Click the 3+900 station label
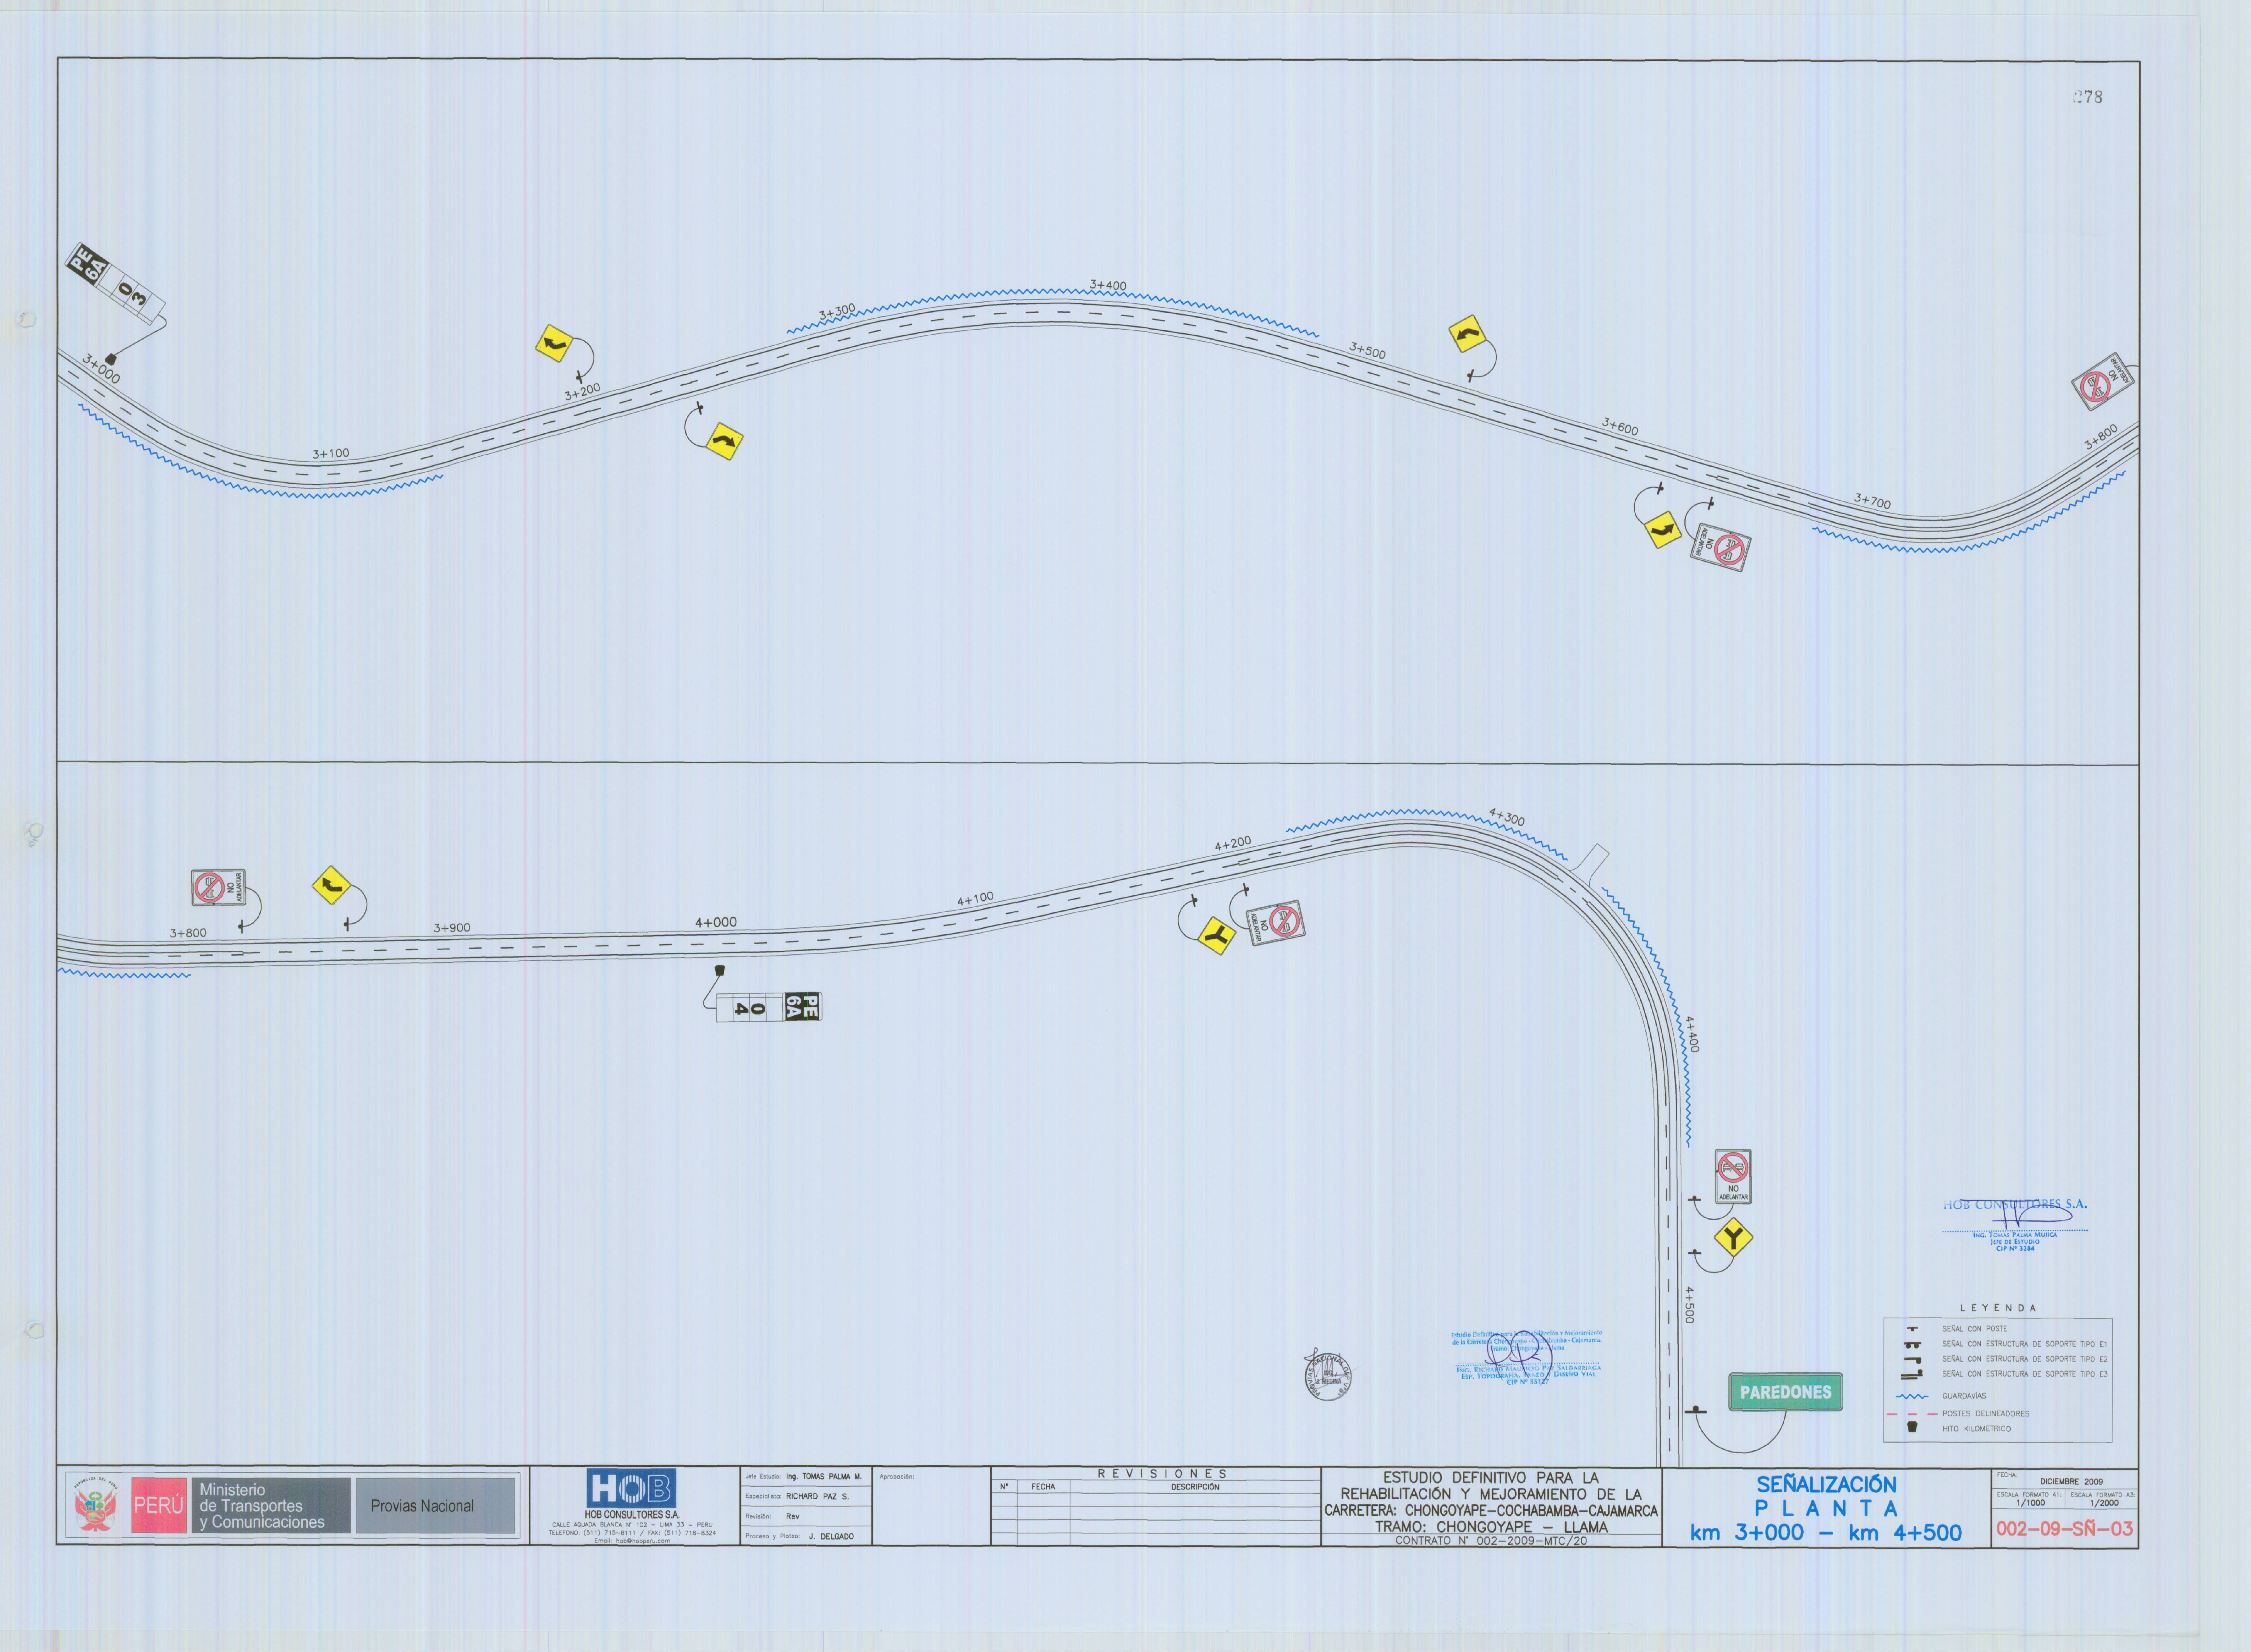This screenshot has height=1652, width=2251. click(452, 927)
